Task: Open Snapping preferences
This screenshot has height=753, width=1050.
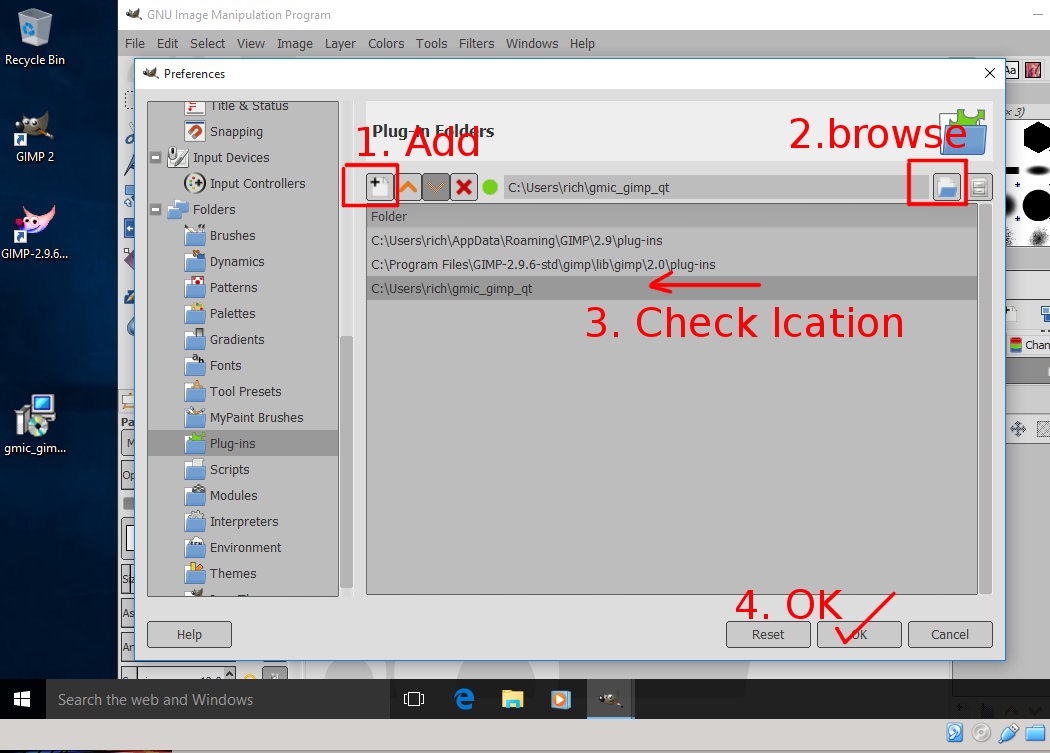Action: click(x=236, y=132)
